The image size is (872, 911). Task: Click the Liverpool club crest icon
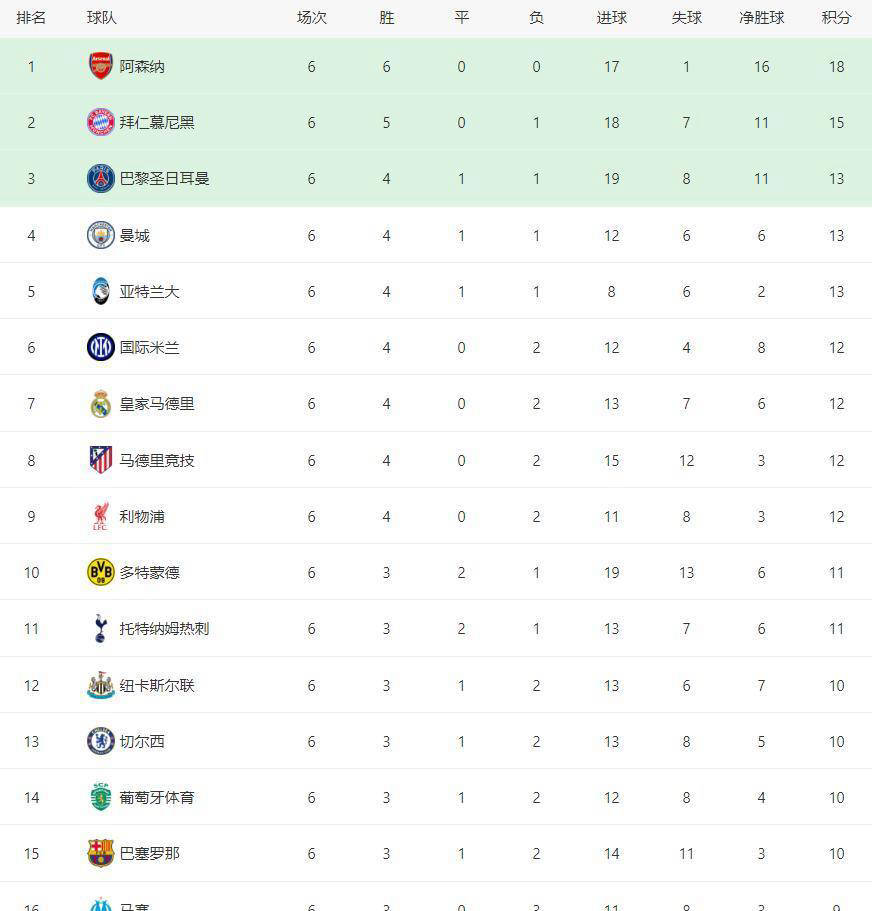(x=100, y=517)
